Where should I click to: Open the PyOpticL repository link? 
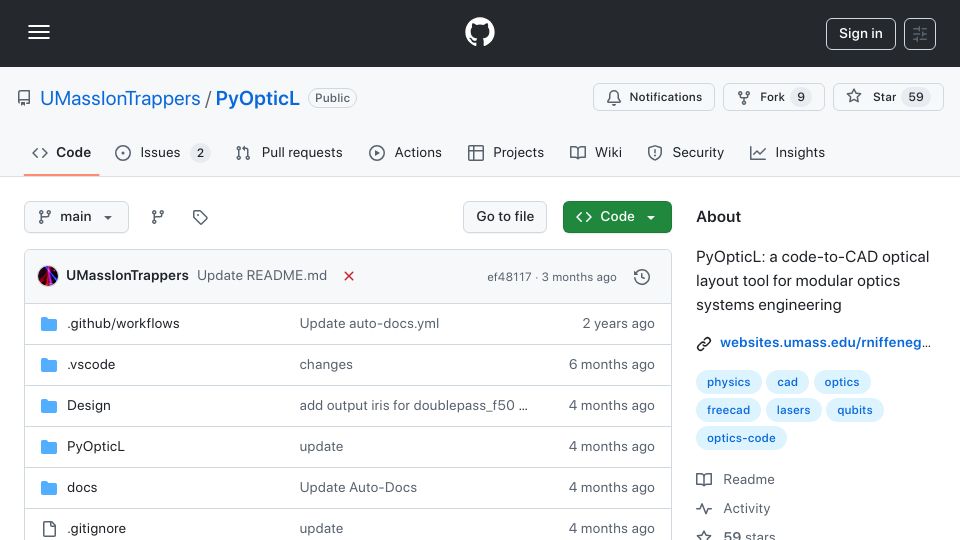(257, 99)
